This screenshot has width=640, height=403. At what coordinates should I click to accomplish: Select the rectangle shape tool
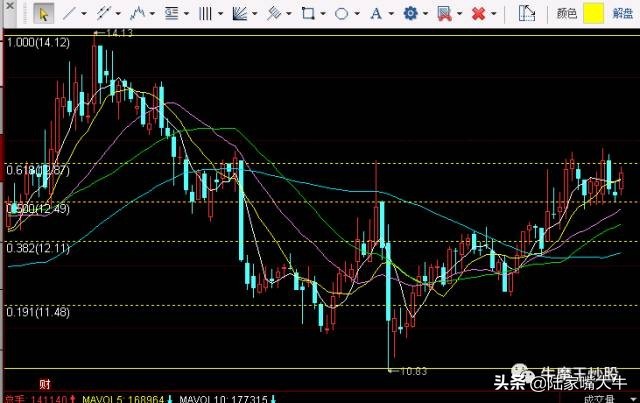click(308, 13)
